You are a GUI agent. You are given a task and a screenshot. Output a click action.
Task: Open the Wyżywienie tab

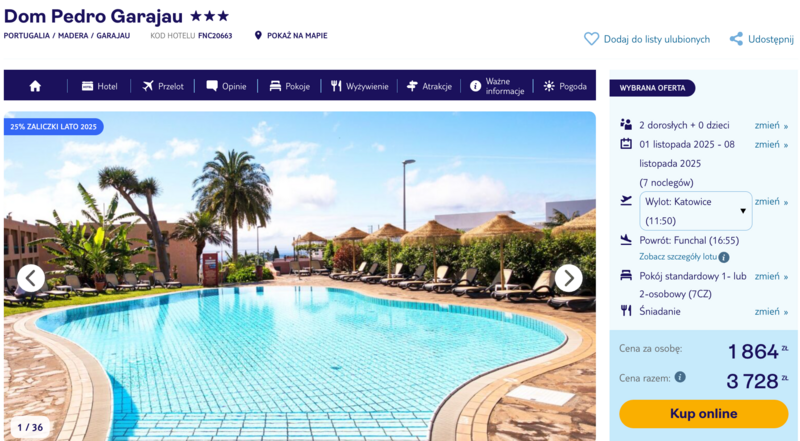pos(360,86)
